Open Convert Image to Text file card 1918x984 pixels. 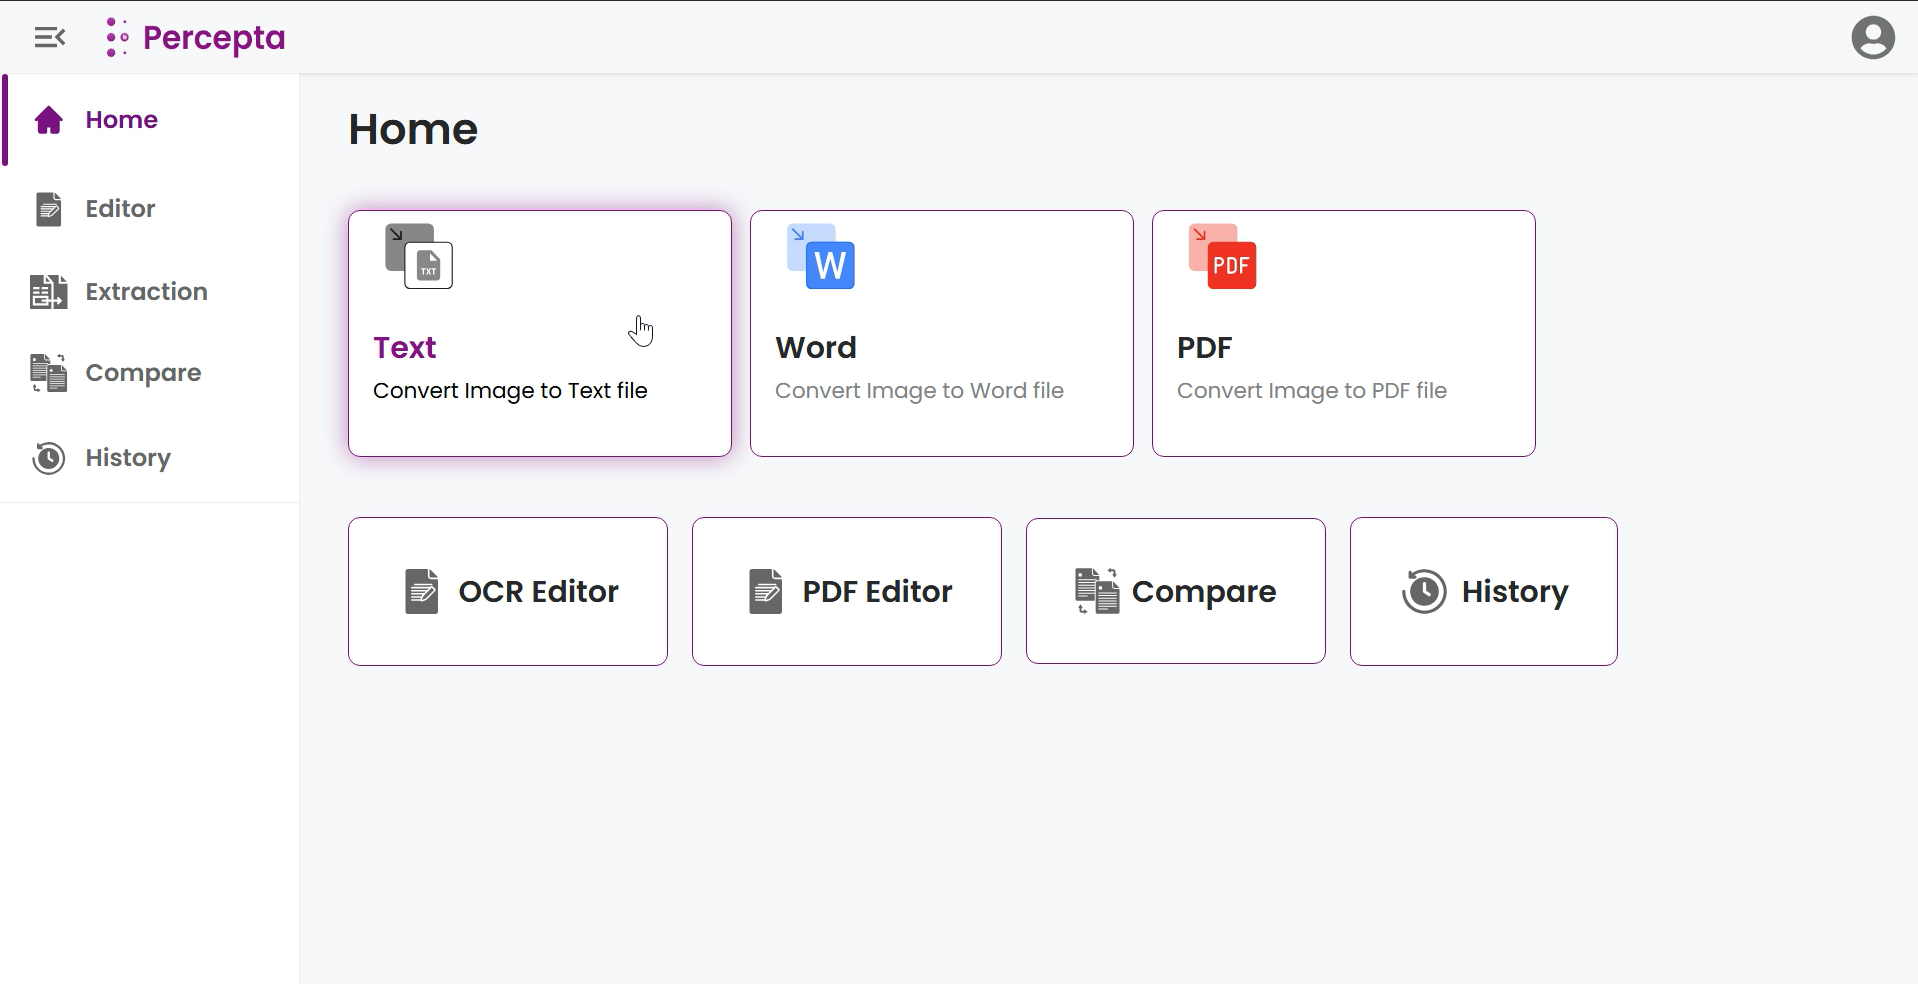click(539, 333)
